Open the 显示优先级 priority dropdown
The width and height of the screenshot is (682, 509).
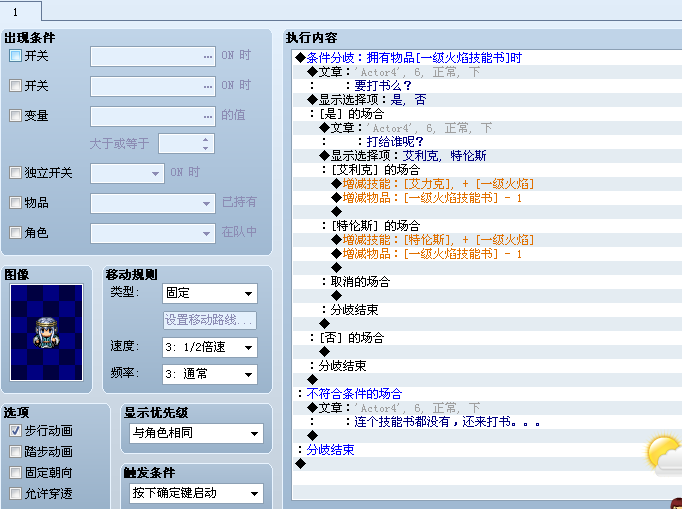click(196, 433)
